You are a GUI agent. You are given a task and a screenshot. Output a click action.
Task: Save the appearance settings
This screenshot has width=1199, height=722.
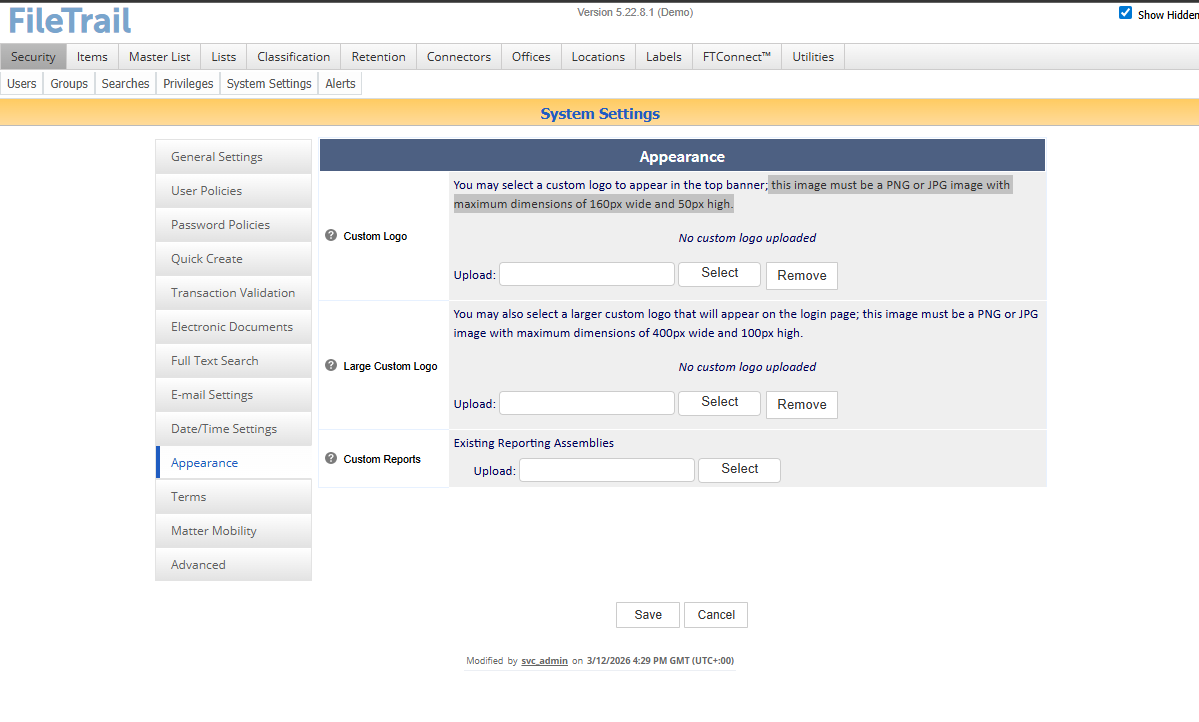[648, 615]
